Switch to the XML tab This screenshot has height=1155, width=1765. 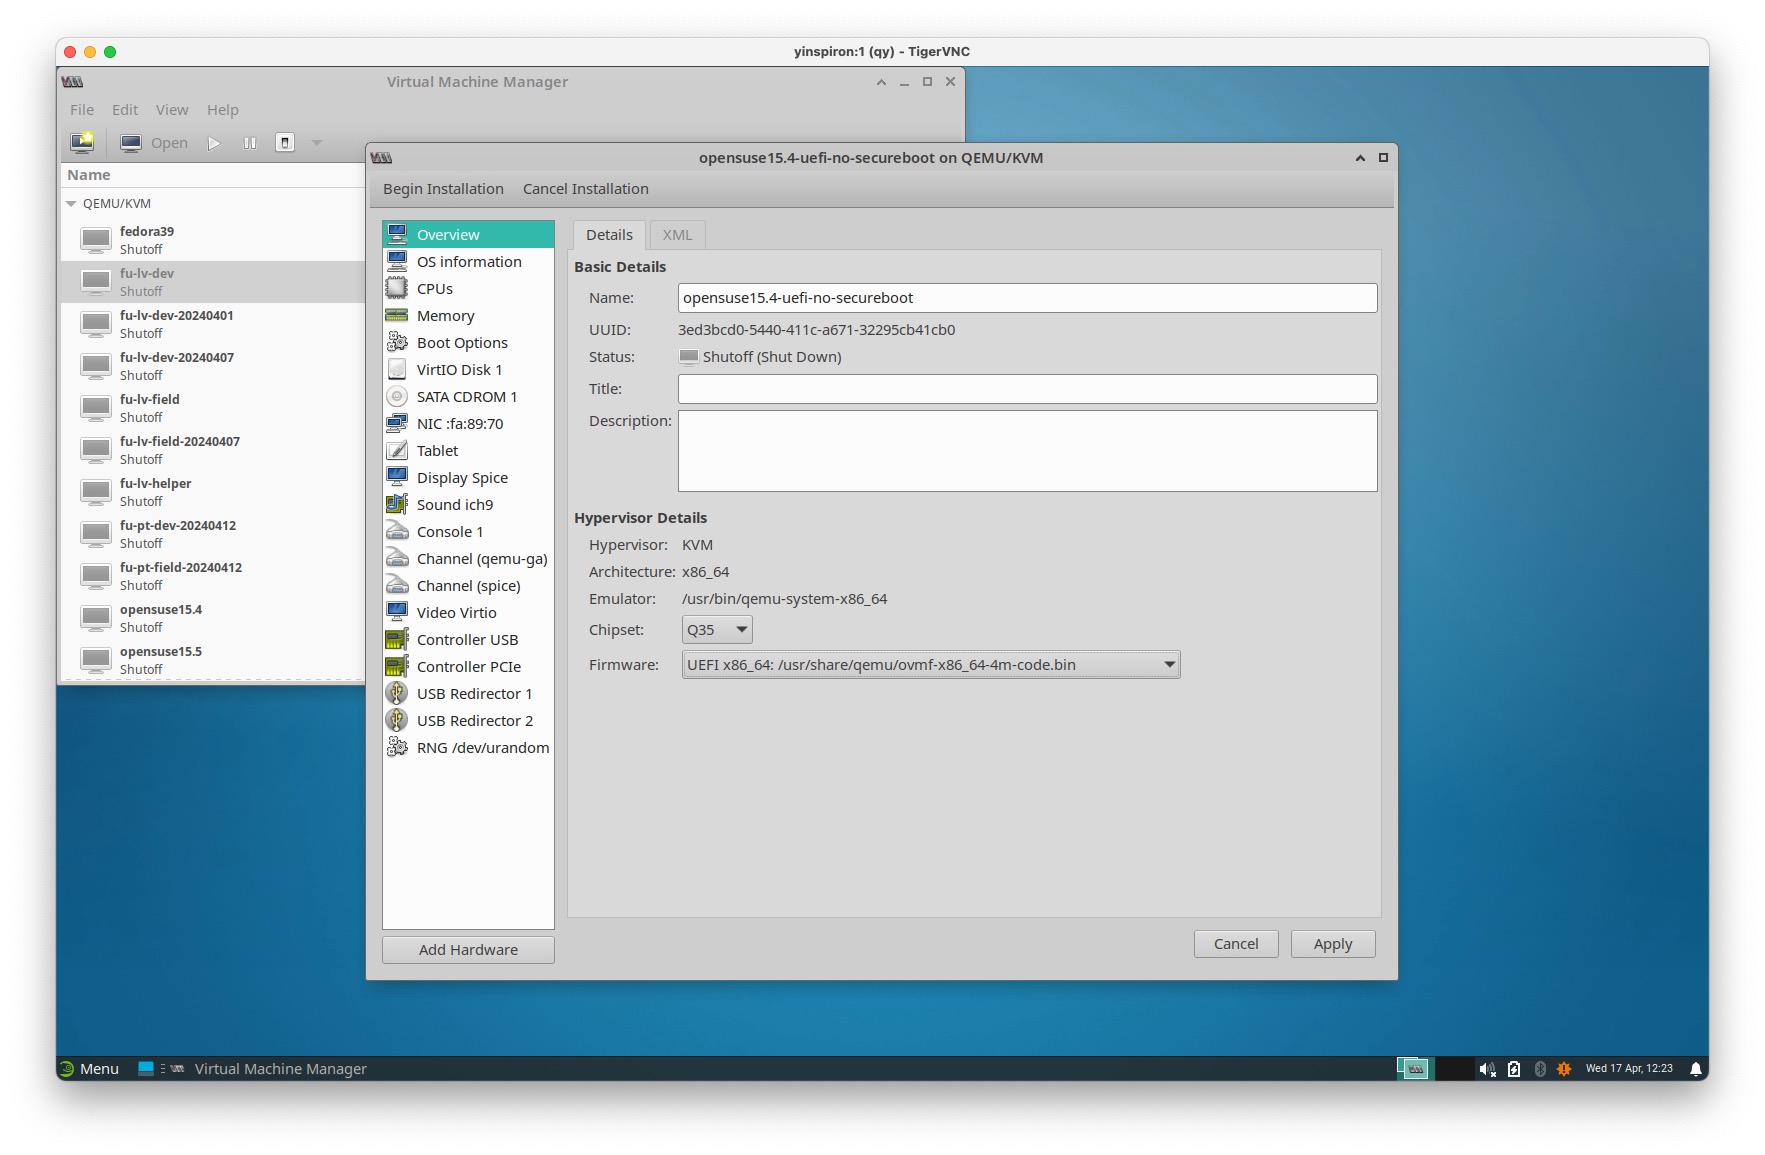(x=677, y=235)
